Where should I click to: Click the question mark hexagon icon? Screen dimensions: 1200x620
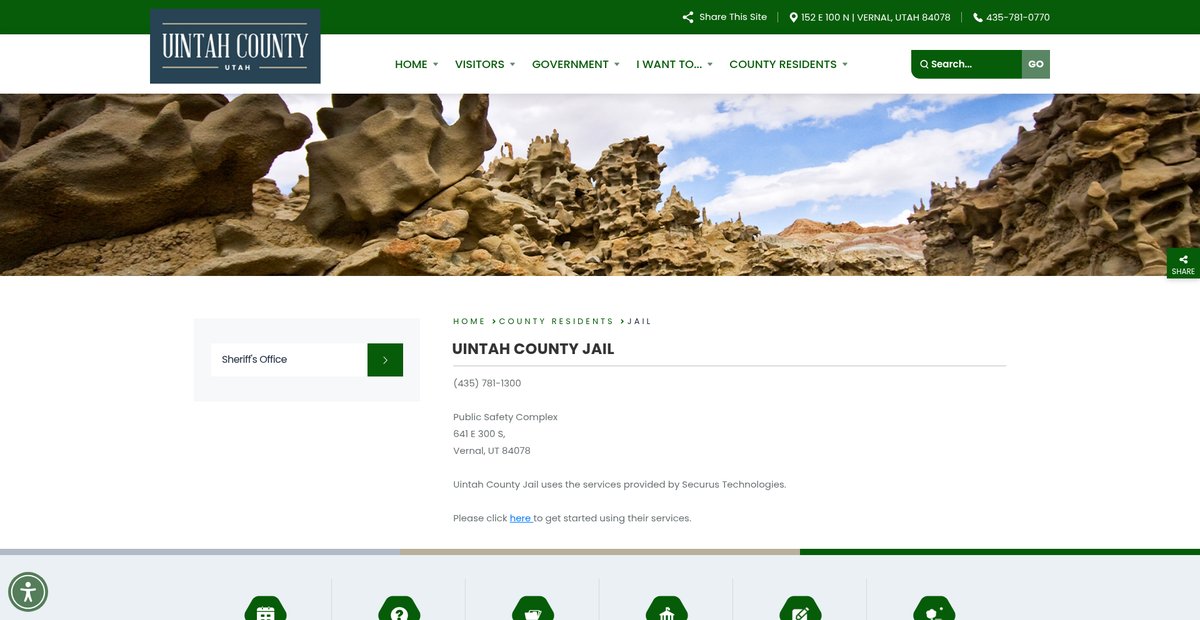(x=399, y=610)
